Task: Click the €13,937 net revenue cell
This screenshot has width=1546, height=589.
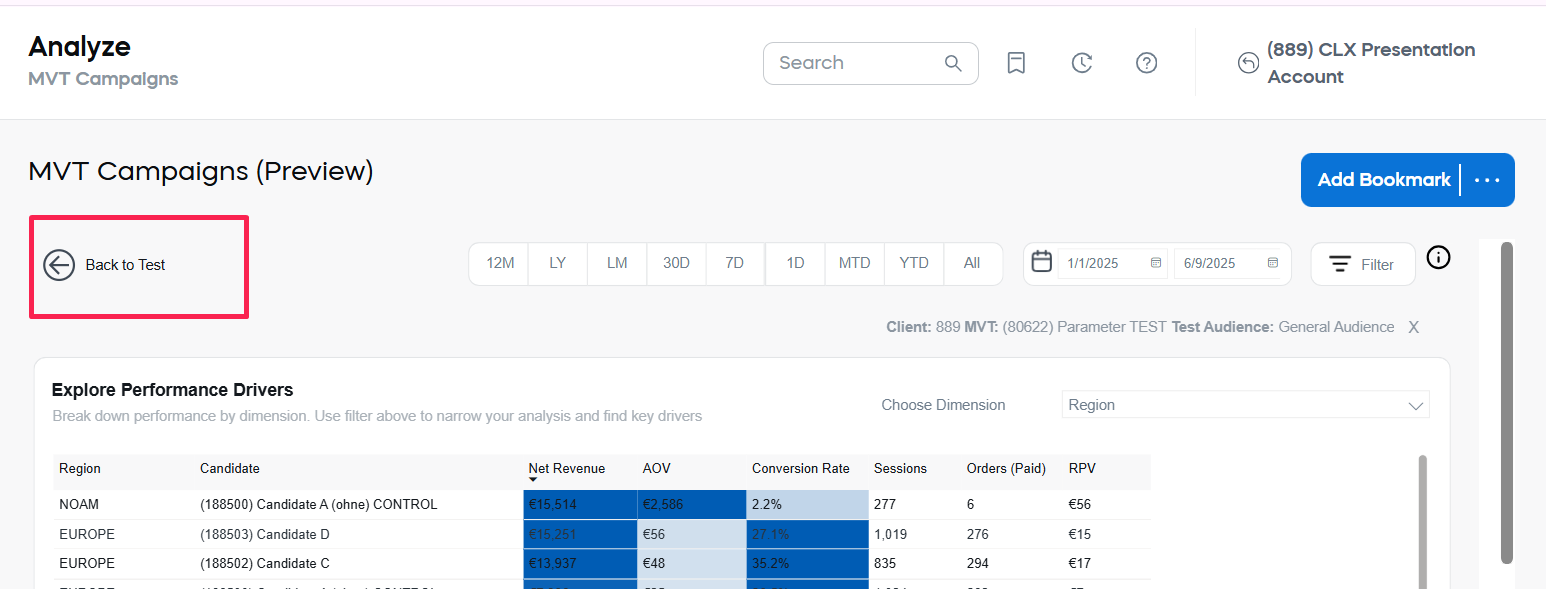Action: click(580, 563)
